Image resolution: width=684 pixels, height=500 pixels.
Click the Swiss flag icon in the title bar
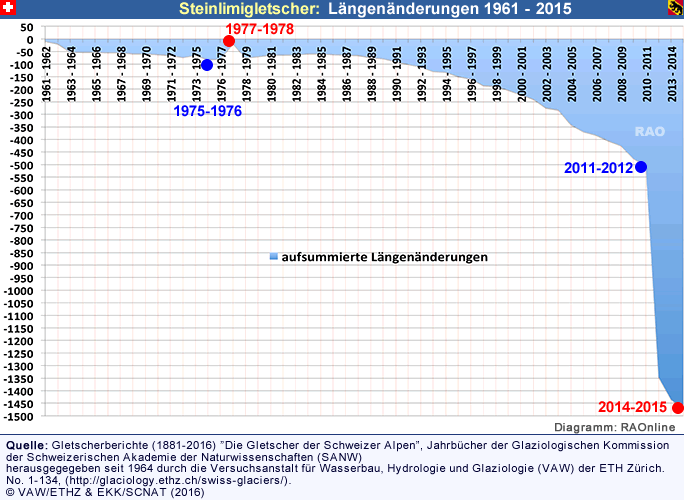(9, 10)
